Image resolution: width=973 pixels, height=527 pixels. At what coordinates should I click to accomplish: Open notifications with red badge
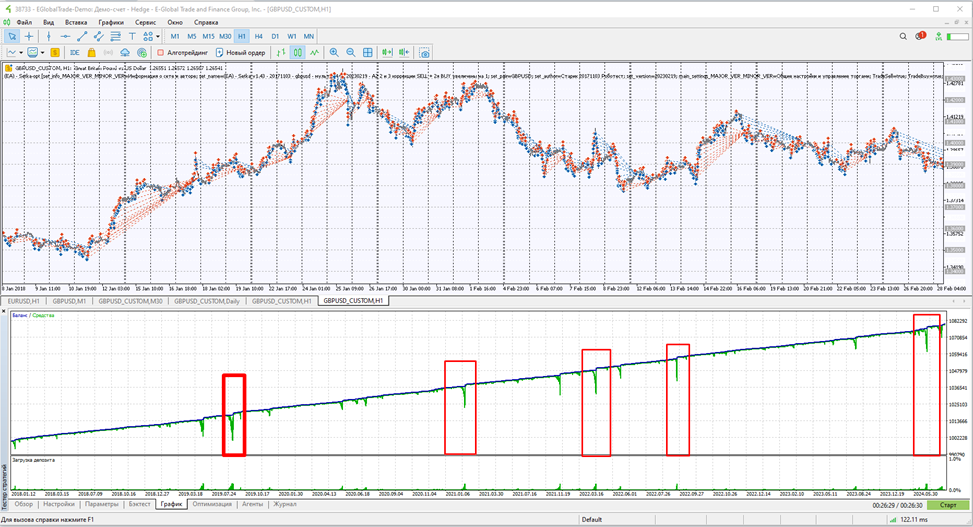(920, 37)
